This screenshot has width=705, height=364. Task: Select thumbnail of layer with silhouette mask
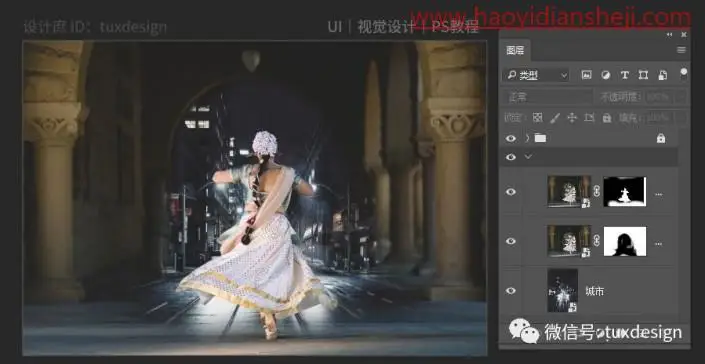(x=569, y=241)
